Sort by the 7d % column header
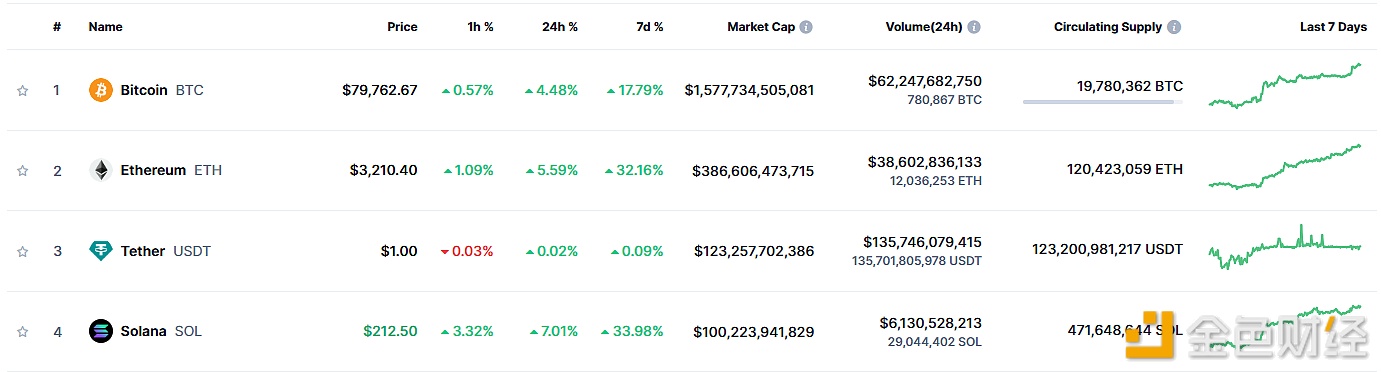1381x372 pixels. [649, 27]
